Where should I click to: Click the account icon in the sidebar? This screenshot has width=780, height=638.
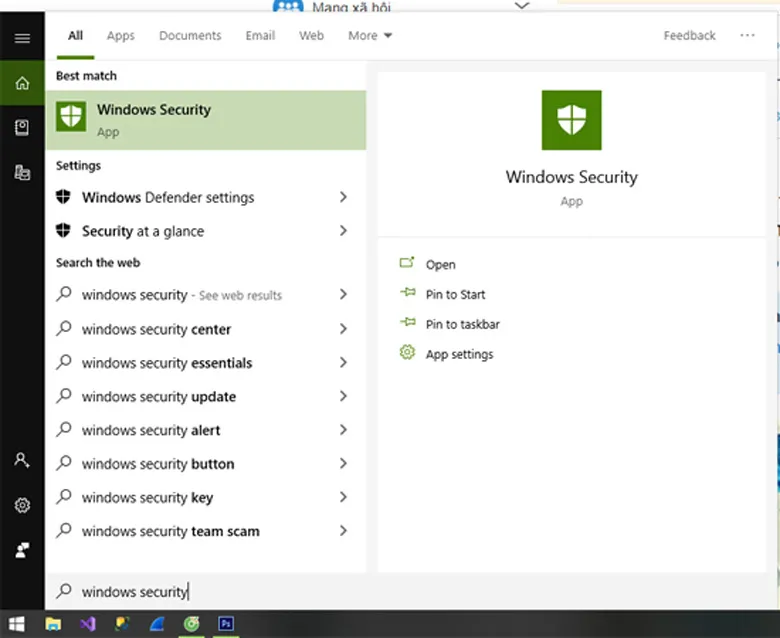pyautogui.click(x=22, y=460)
